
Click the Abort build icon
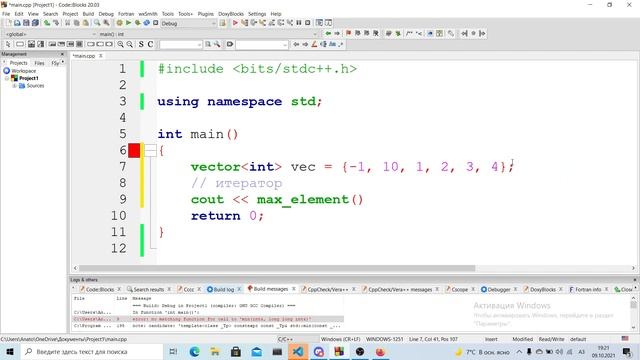pos(156,23)
